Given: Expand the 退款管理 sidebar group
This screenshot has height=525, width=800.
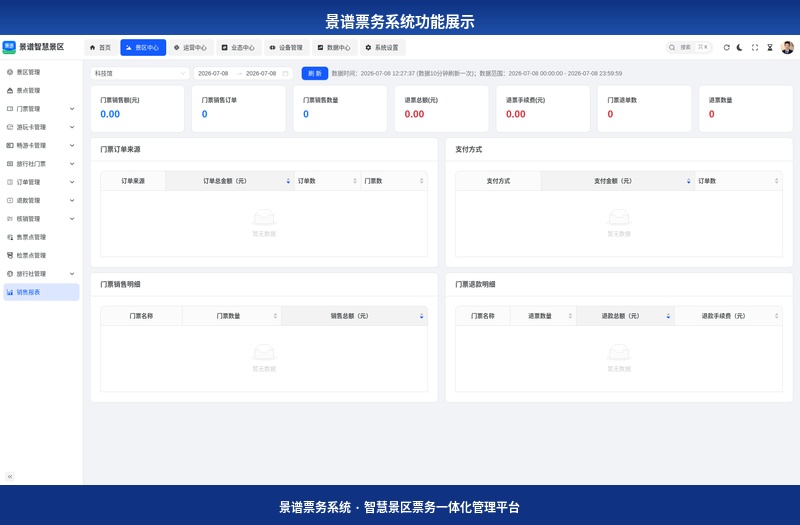Looking at the screenshot, I should pyautogui.click(x=41, y=201).
